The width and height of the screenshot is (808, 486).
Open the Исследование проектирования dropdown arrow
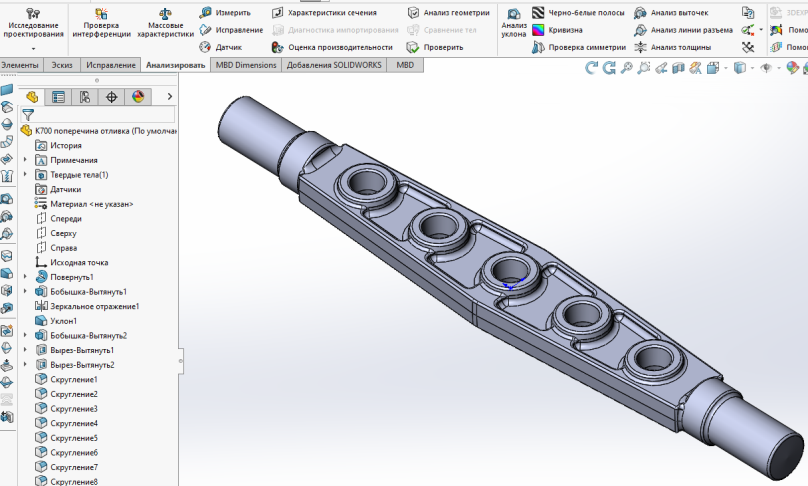click(32, 48)
